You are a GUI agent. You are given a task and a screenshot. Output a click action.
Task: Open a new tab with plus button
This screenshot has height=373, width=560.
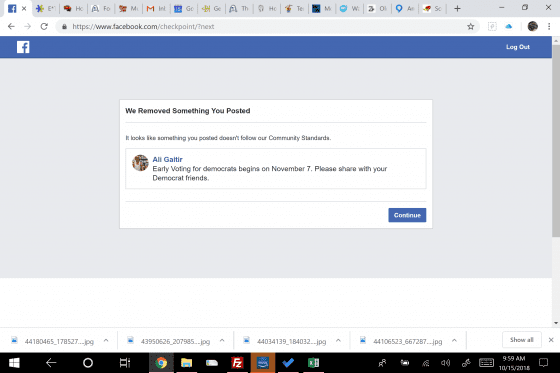point(457,9)
